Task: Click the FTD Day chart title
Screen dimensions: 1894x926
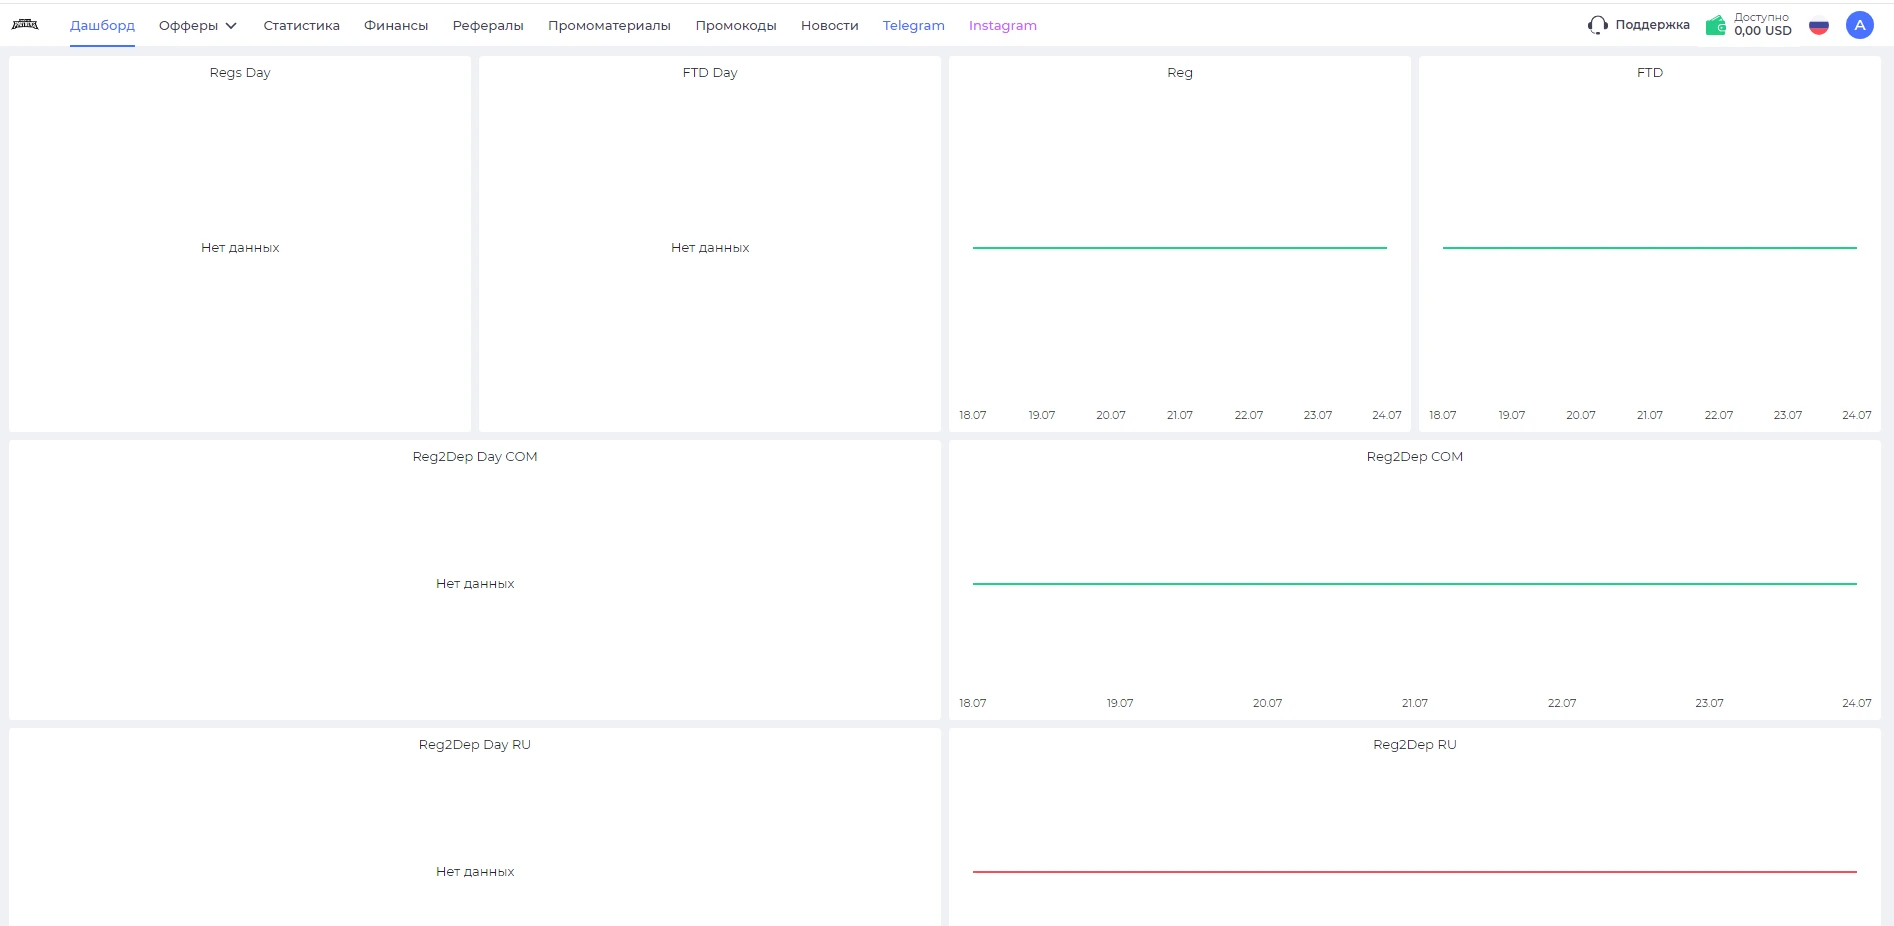Action: [710, 73]
